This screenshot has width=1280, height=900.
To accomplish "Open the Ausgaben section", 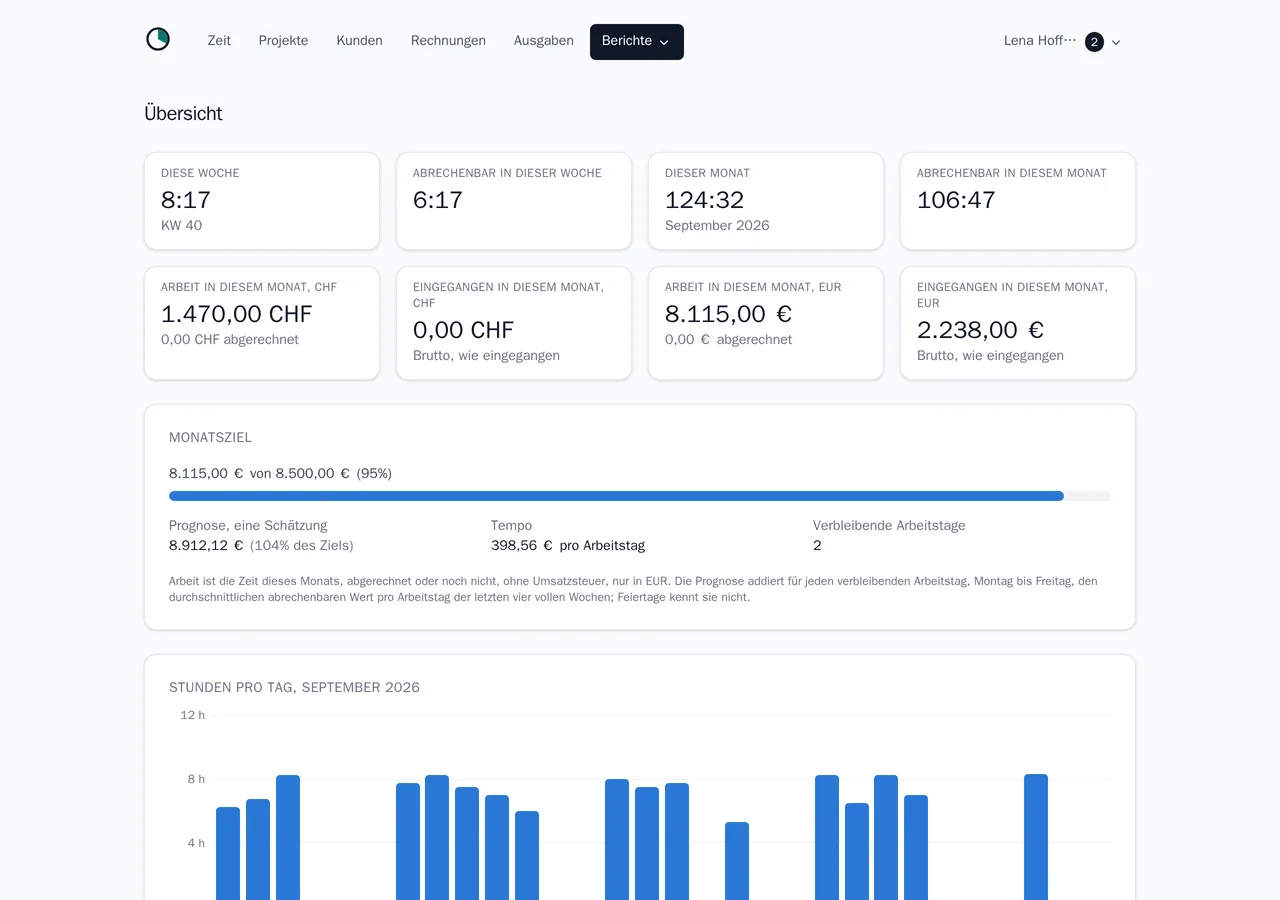I will pyautogui.click(x=544, y=41).
